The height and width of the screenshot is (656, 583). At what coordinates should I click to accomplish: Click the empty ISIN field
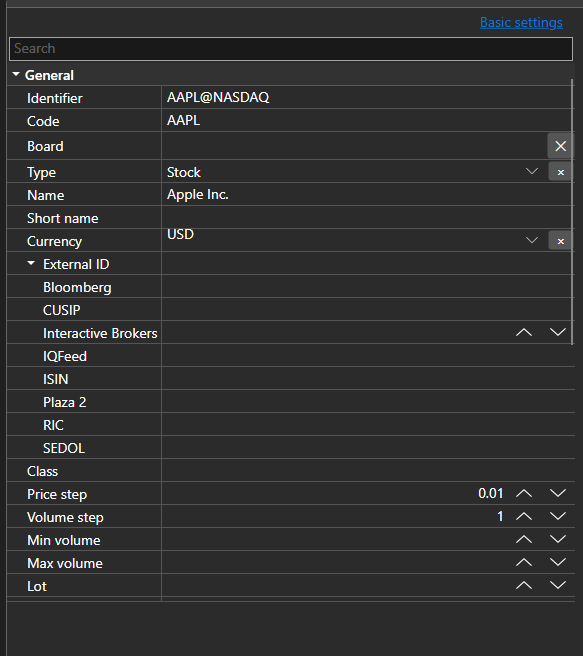click(368, 379)
